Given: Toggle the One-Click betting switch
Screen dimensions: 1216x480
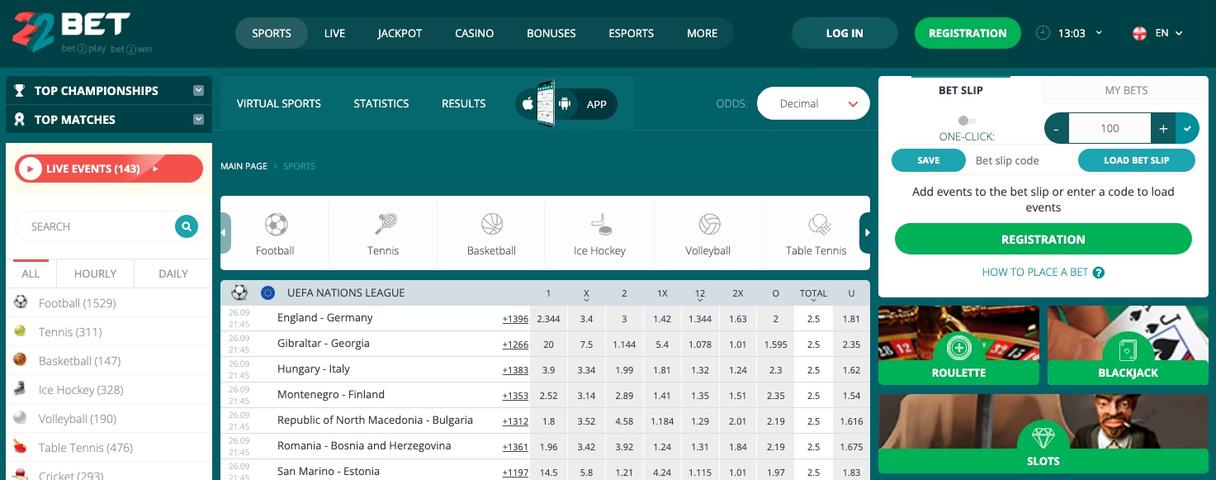Looking at the screenshot, I should 966,120.
